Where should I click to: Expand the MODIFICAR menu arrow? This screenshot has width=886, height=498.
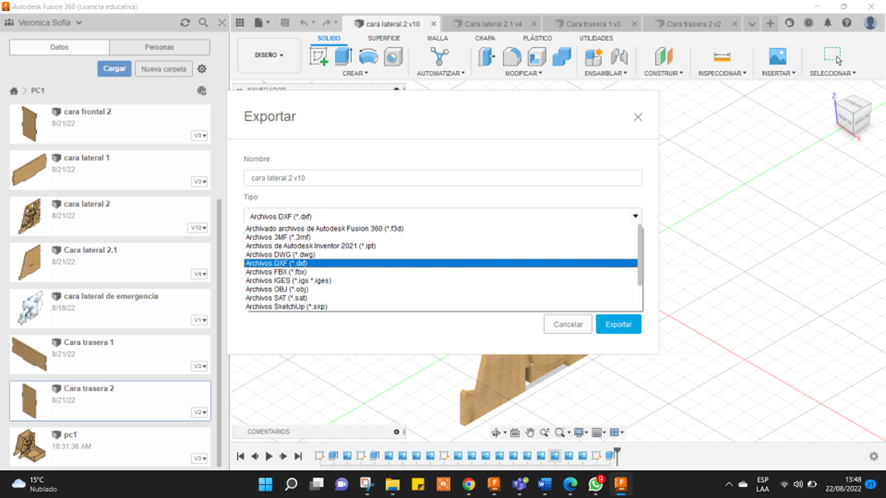coord(540,73)
